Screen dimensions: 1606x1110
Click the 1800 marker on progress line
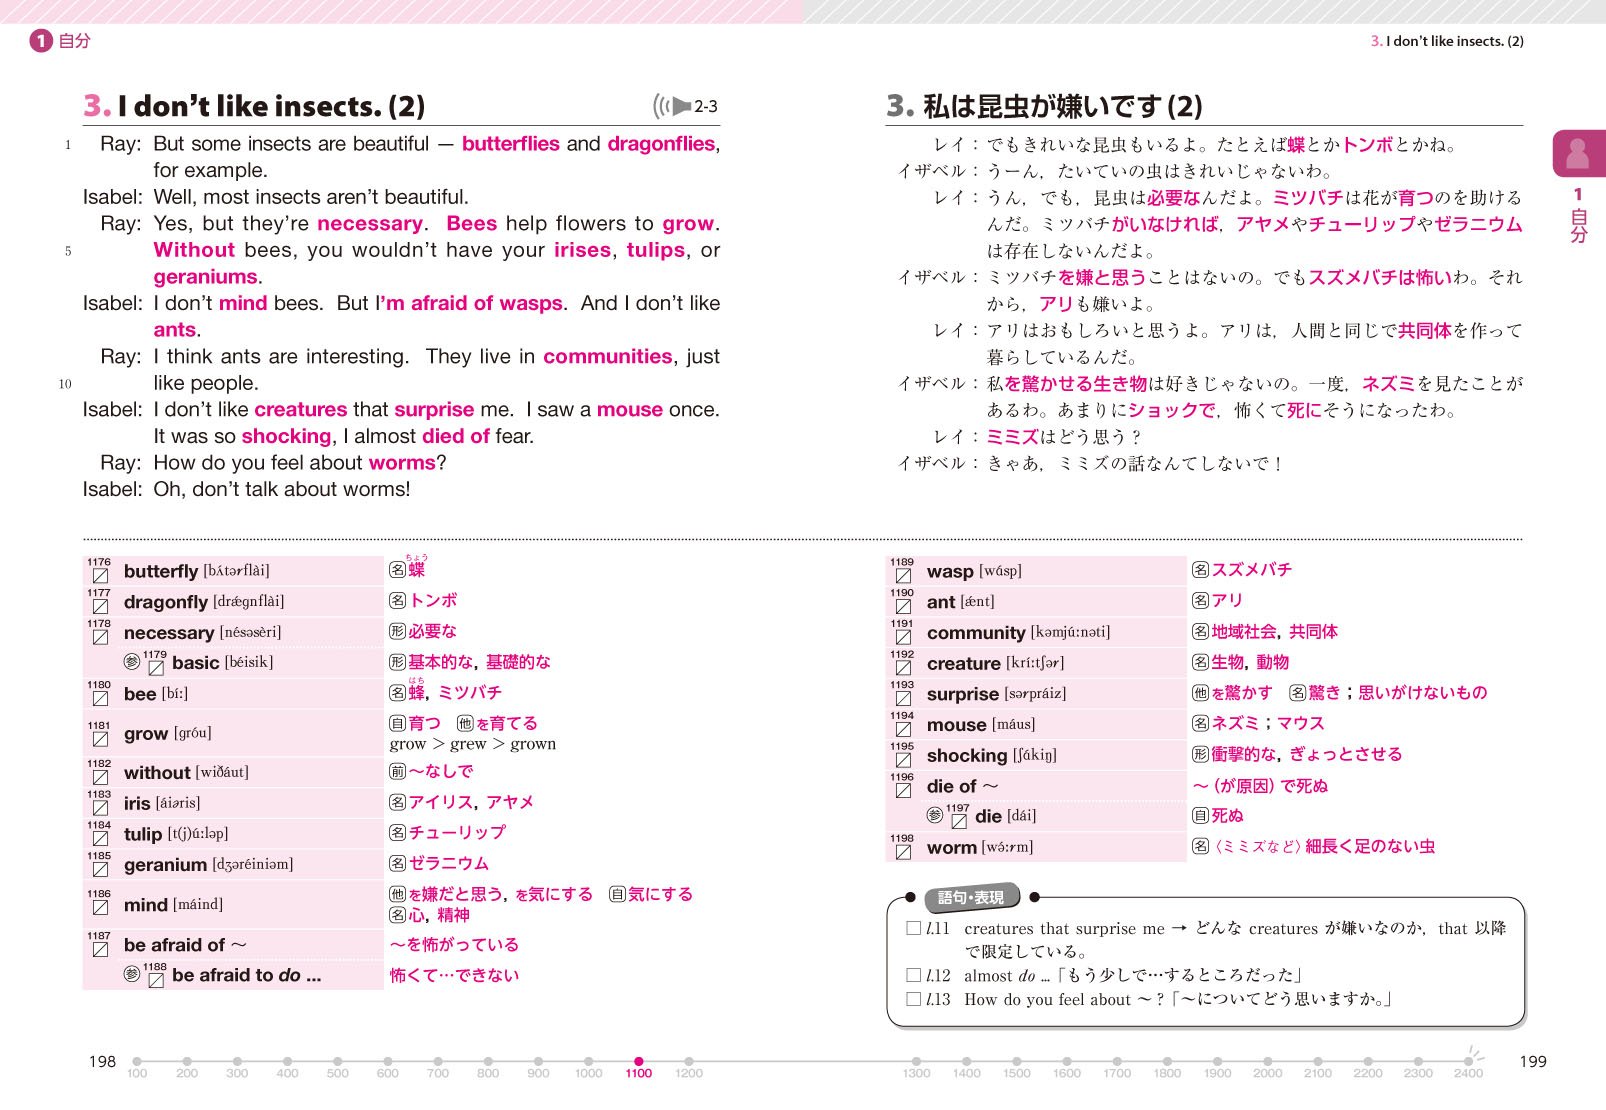1167,1061
